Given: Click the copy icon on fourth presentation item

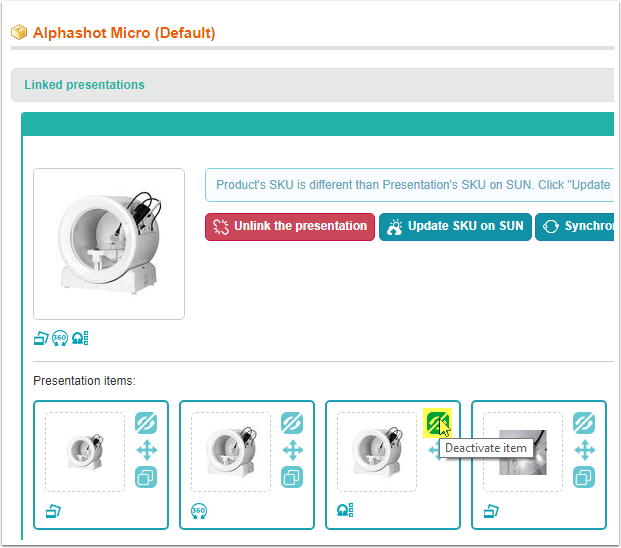Looking at the screenshot, I should click(584, 477).
